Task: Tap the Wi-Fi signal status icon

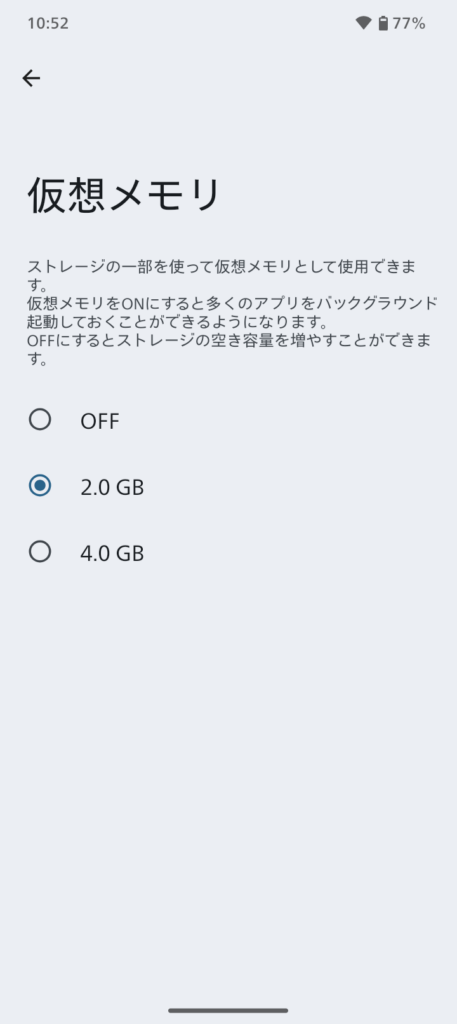Action: [x=364, y=24]
